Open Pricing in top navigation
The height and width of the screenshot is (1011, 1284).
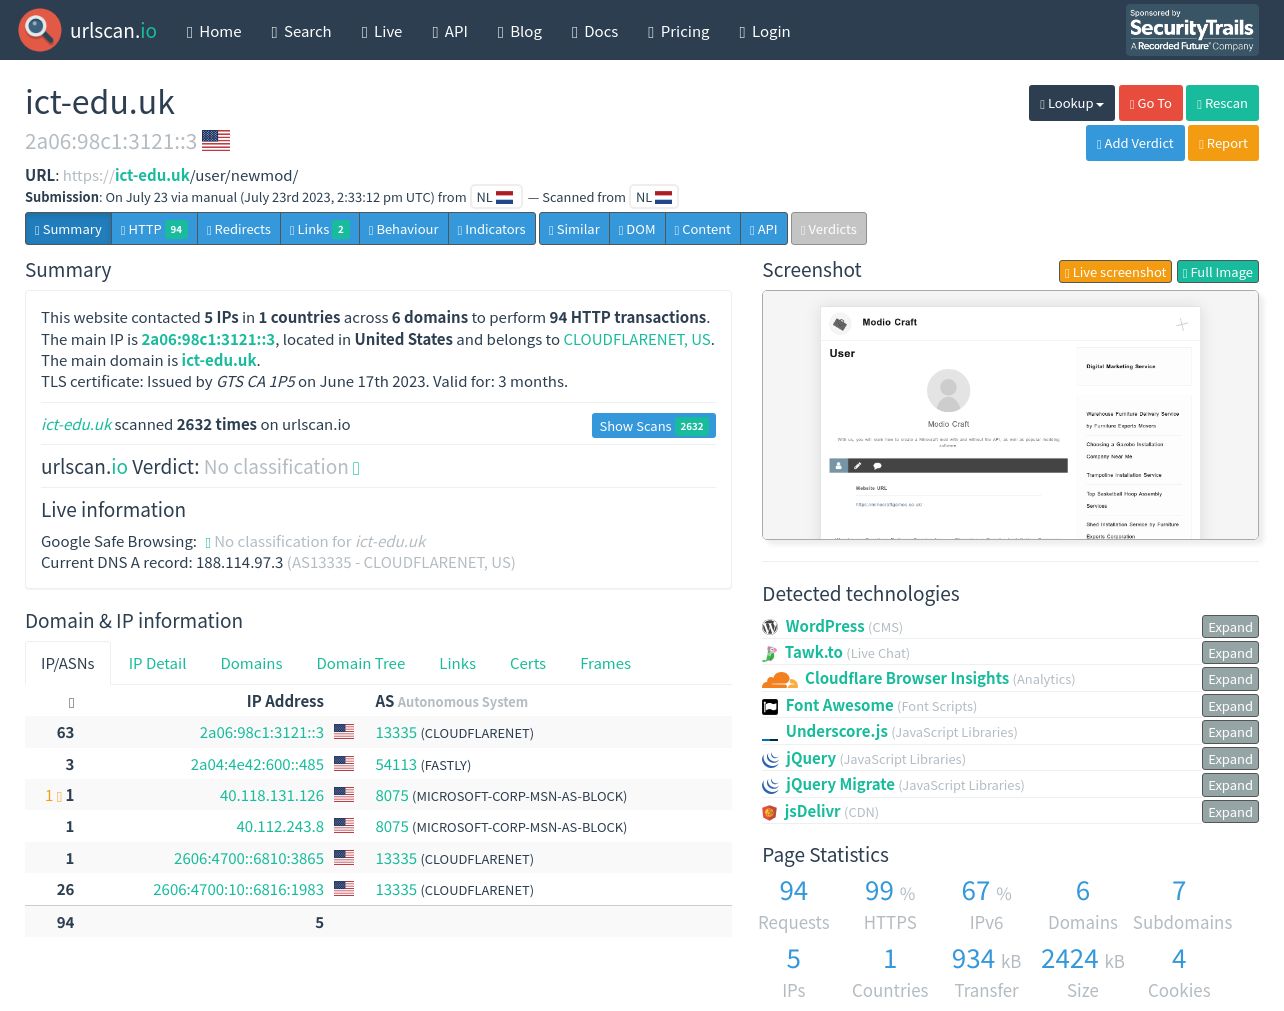click(679, 31)
